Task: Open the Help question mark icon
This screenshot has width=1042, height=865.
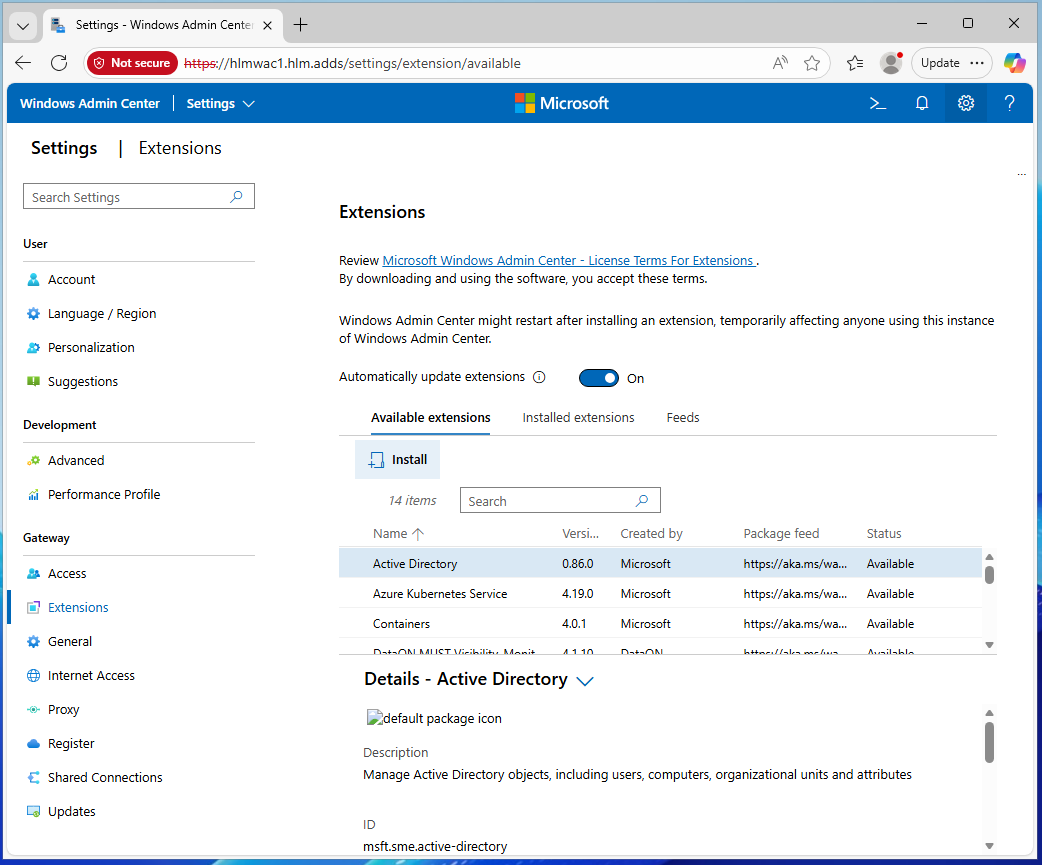Action: click(1009, 103)
